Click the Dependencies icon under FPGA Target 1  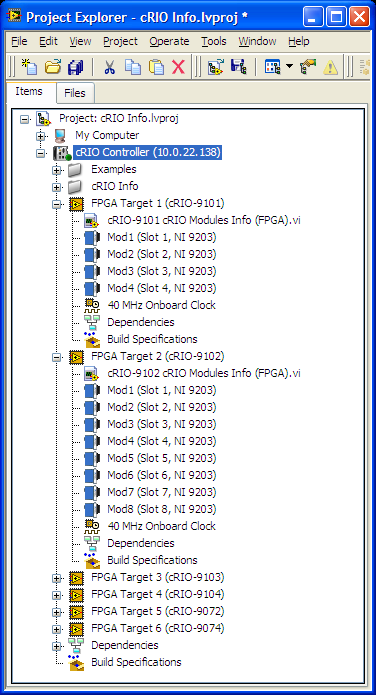coord(92,323)
